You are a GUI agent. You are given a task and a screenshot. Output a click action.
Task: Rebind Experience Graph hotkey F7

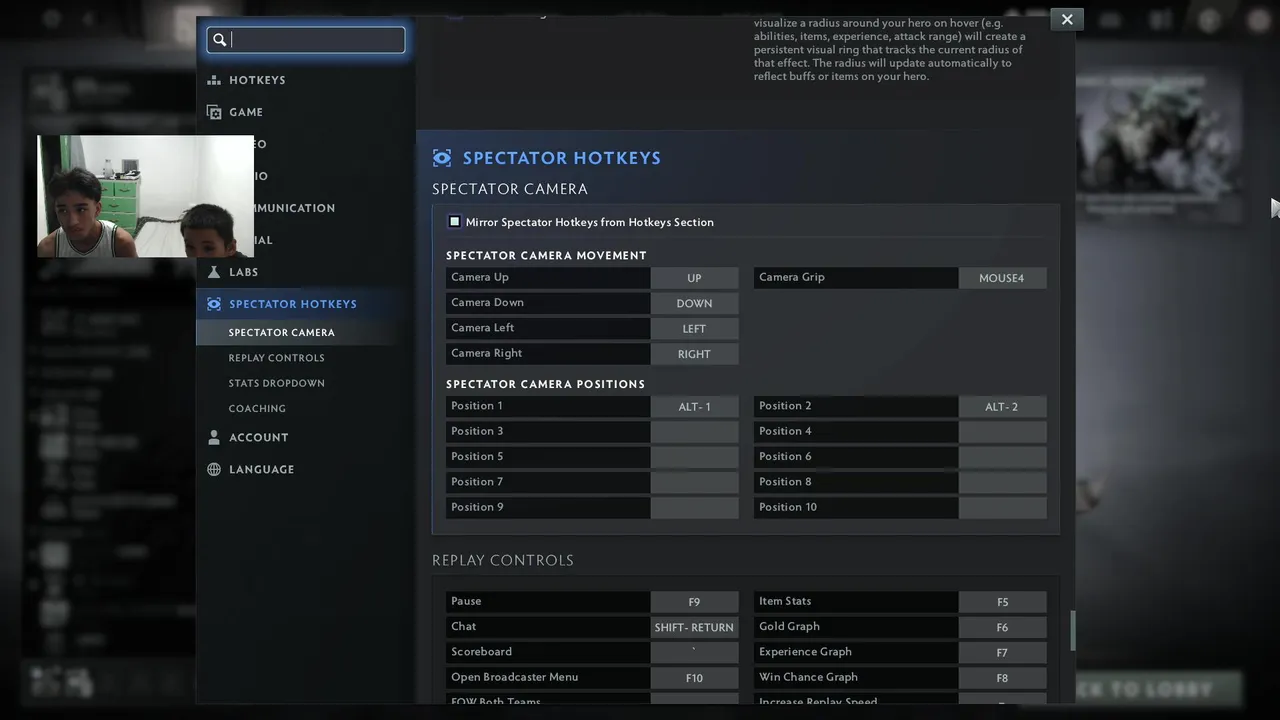(1002, 652)
